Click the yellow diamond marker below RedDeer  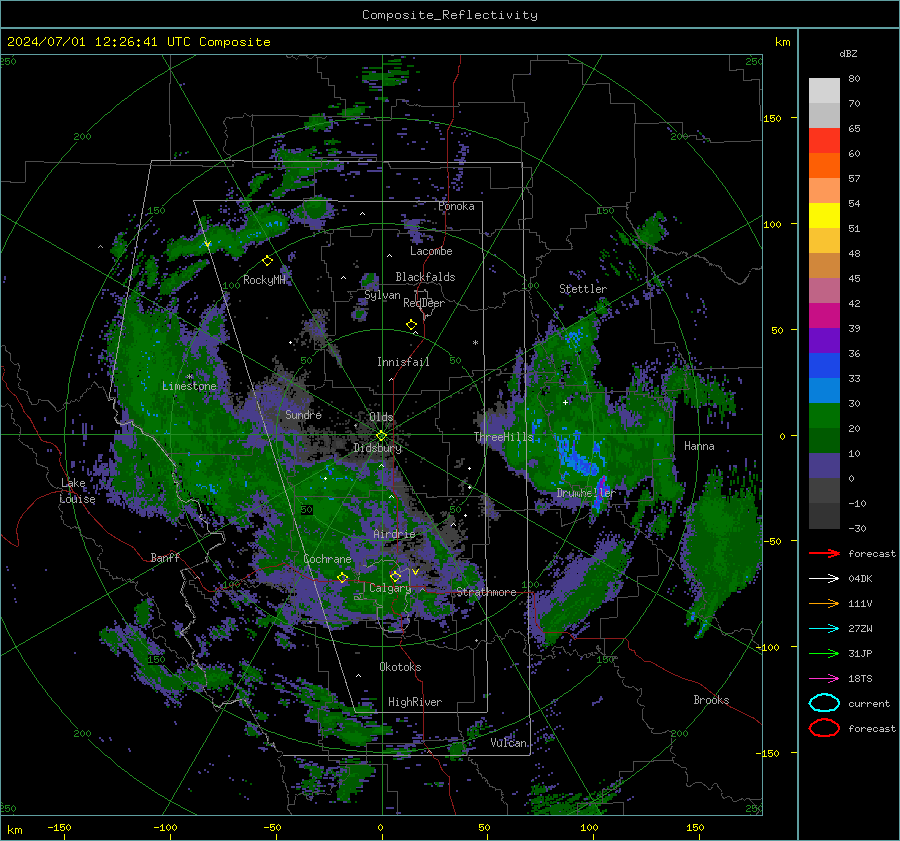click(411, 325)
